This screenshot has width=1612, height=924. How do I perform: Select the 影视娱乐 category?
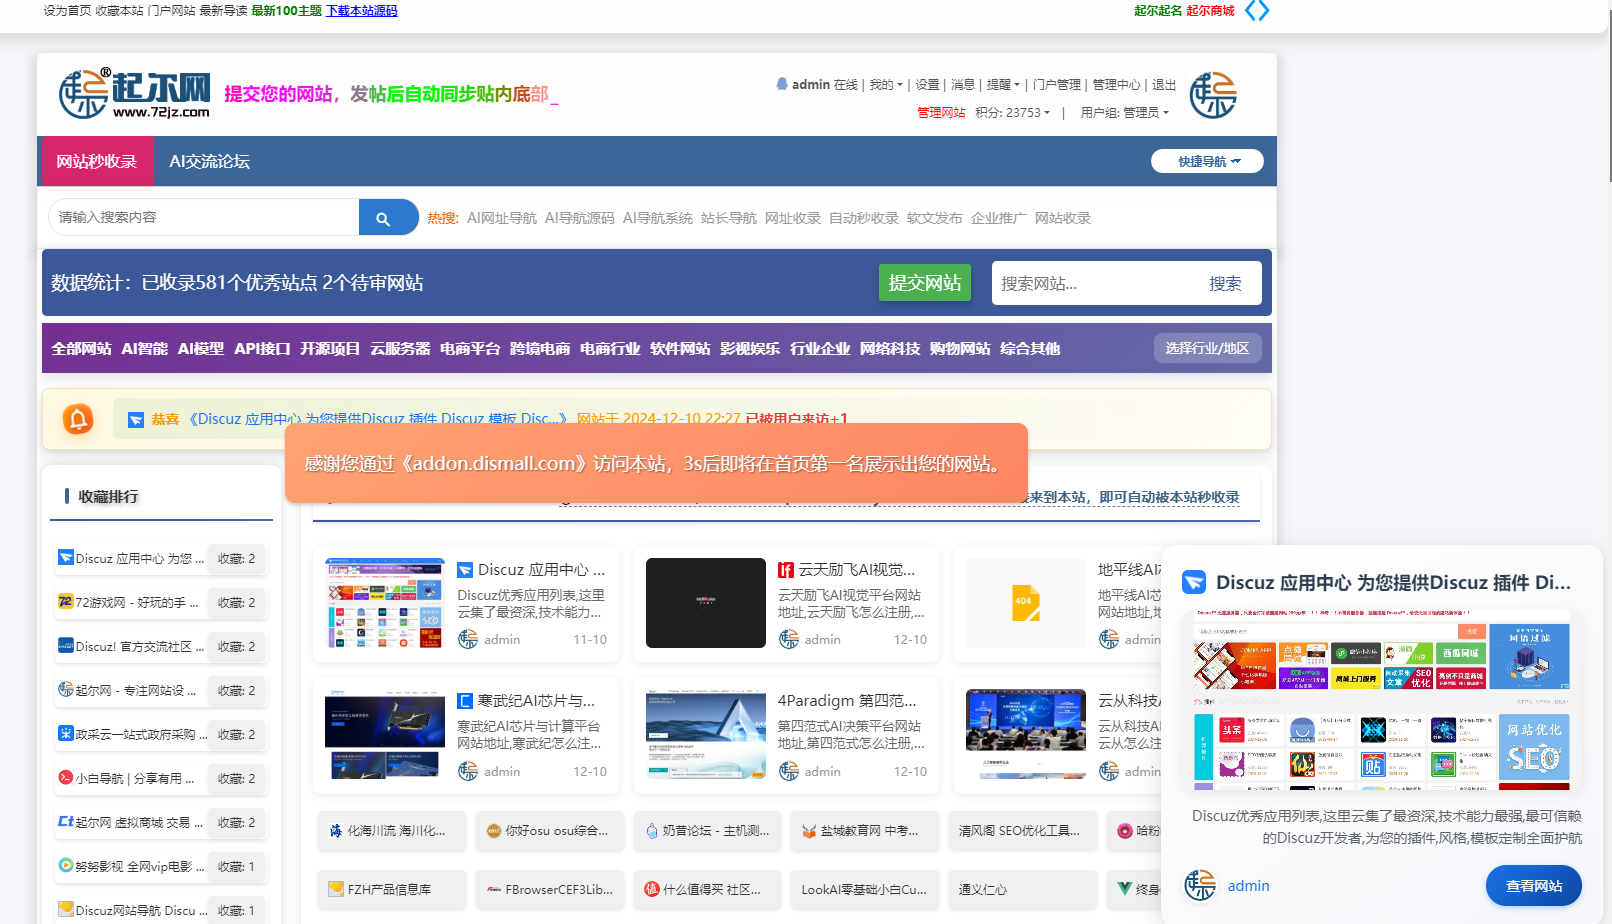point(750,349)
